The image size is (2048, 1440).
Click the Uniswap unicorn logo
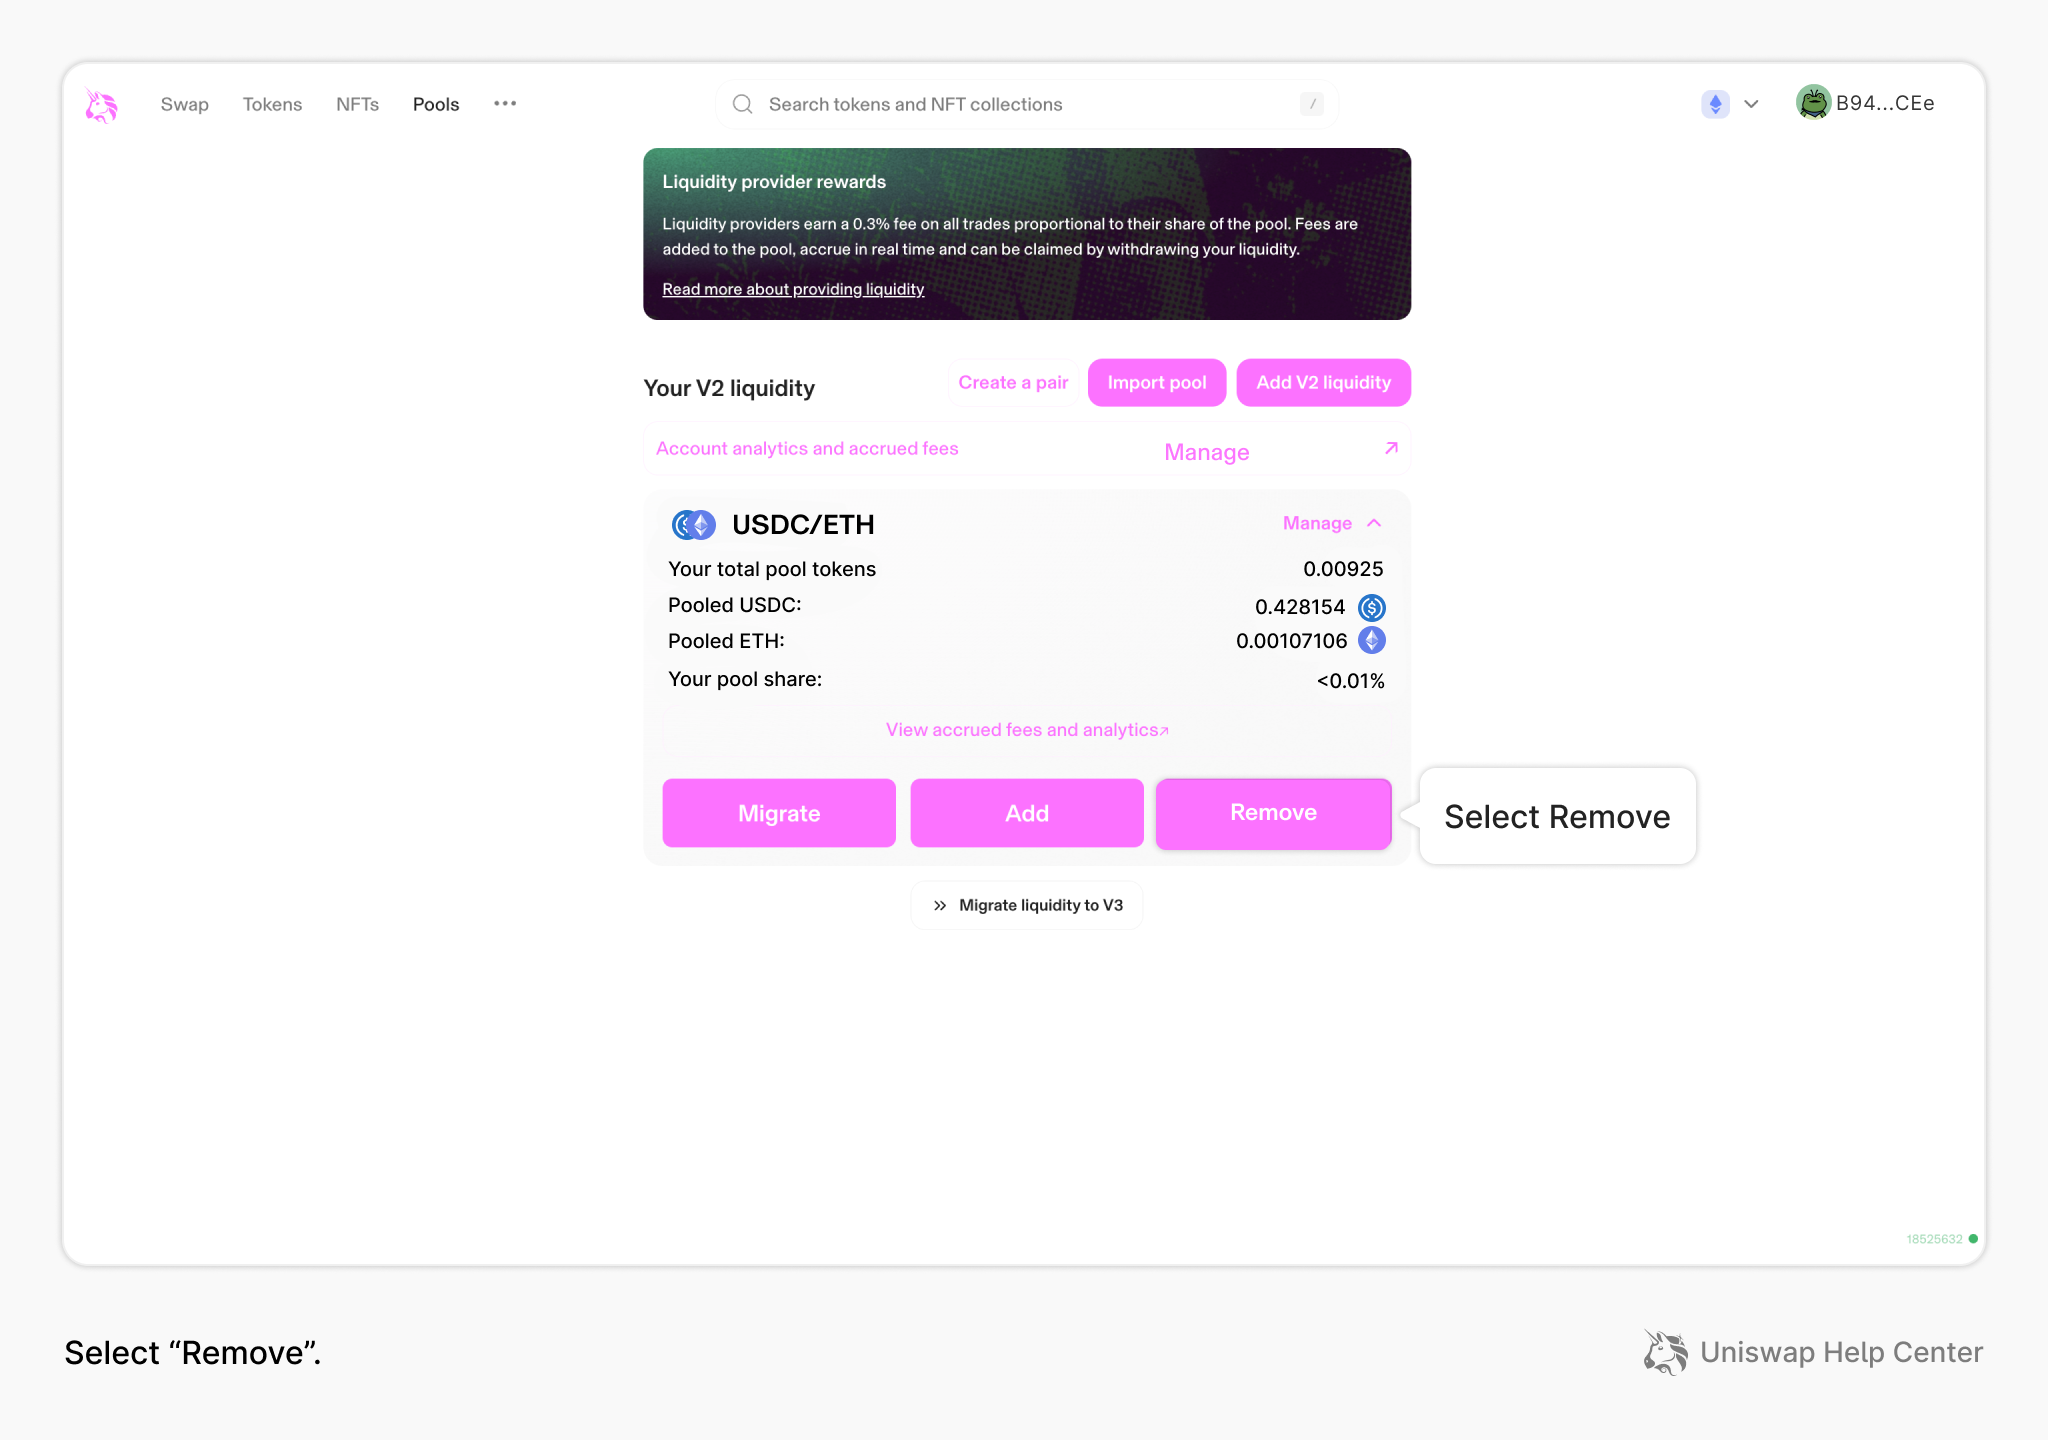(x=101, y=105)
